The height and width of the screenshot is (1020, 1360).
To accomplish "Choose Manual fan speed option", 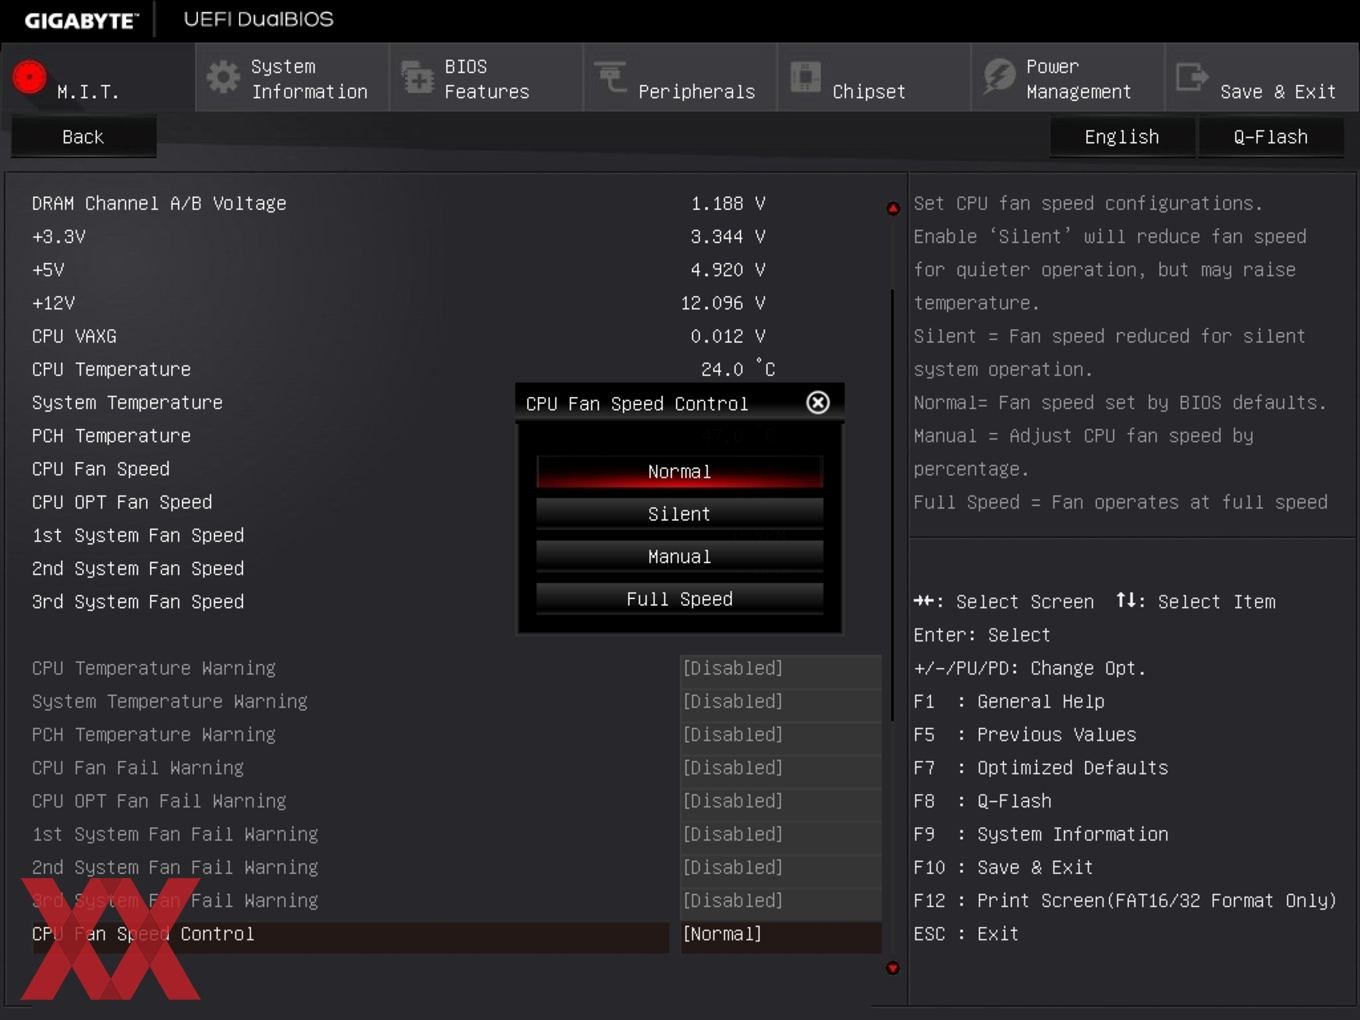I will coord(679,556).
